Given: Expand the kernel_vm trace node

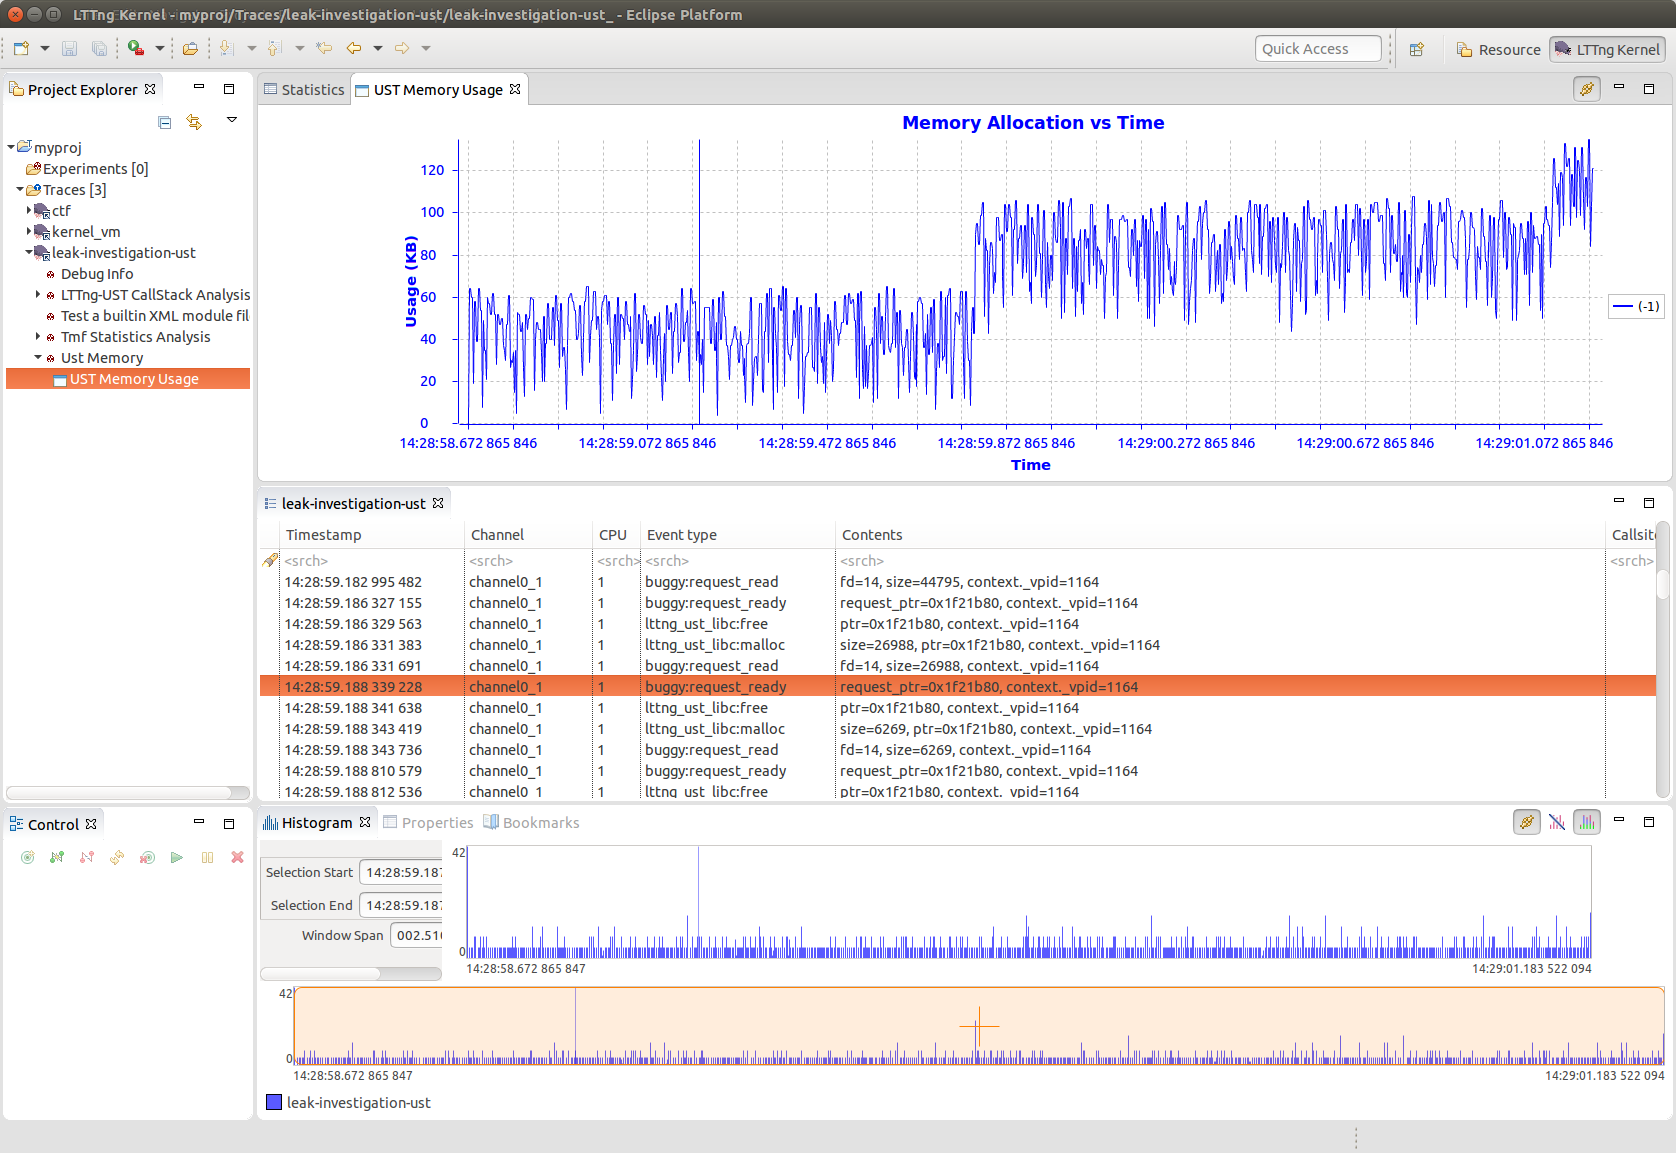Looking at the screenshot, I should [x=29, y=231].
